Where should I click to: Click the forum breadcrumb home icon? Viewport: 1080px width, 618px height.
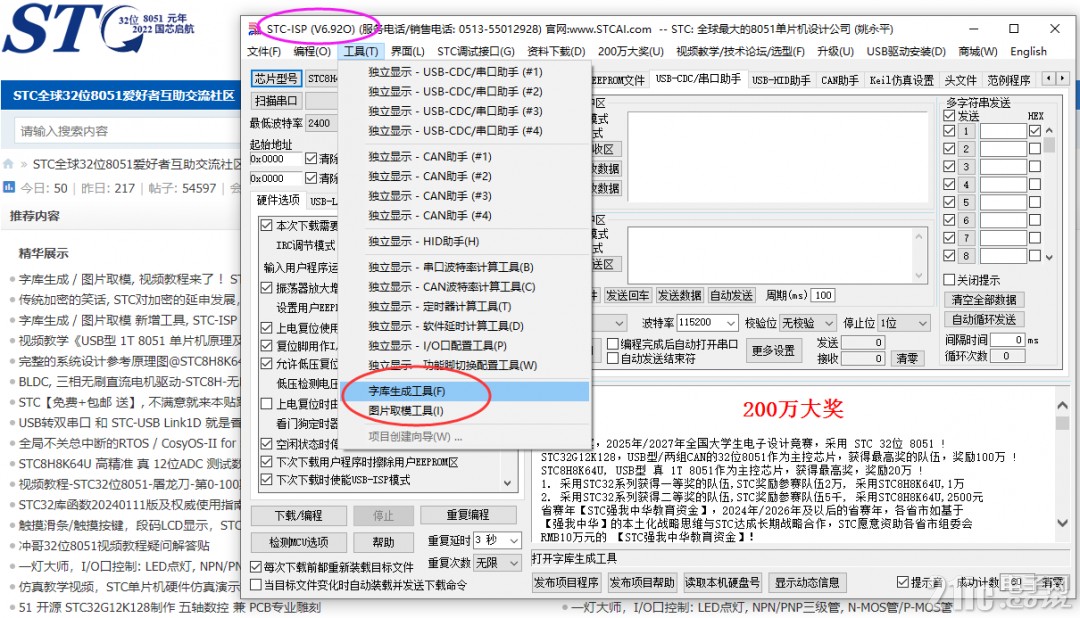point(8,164)
